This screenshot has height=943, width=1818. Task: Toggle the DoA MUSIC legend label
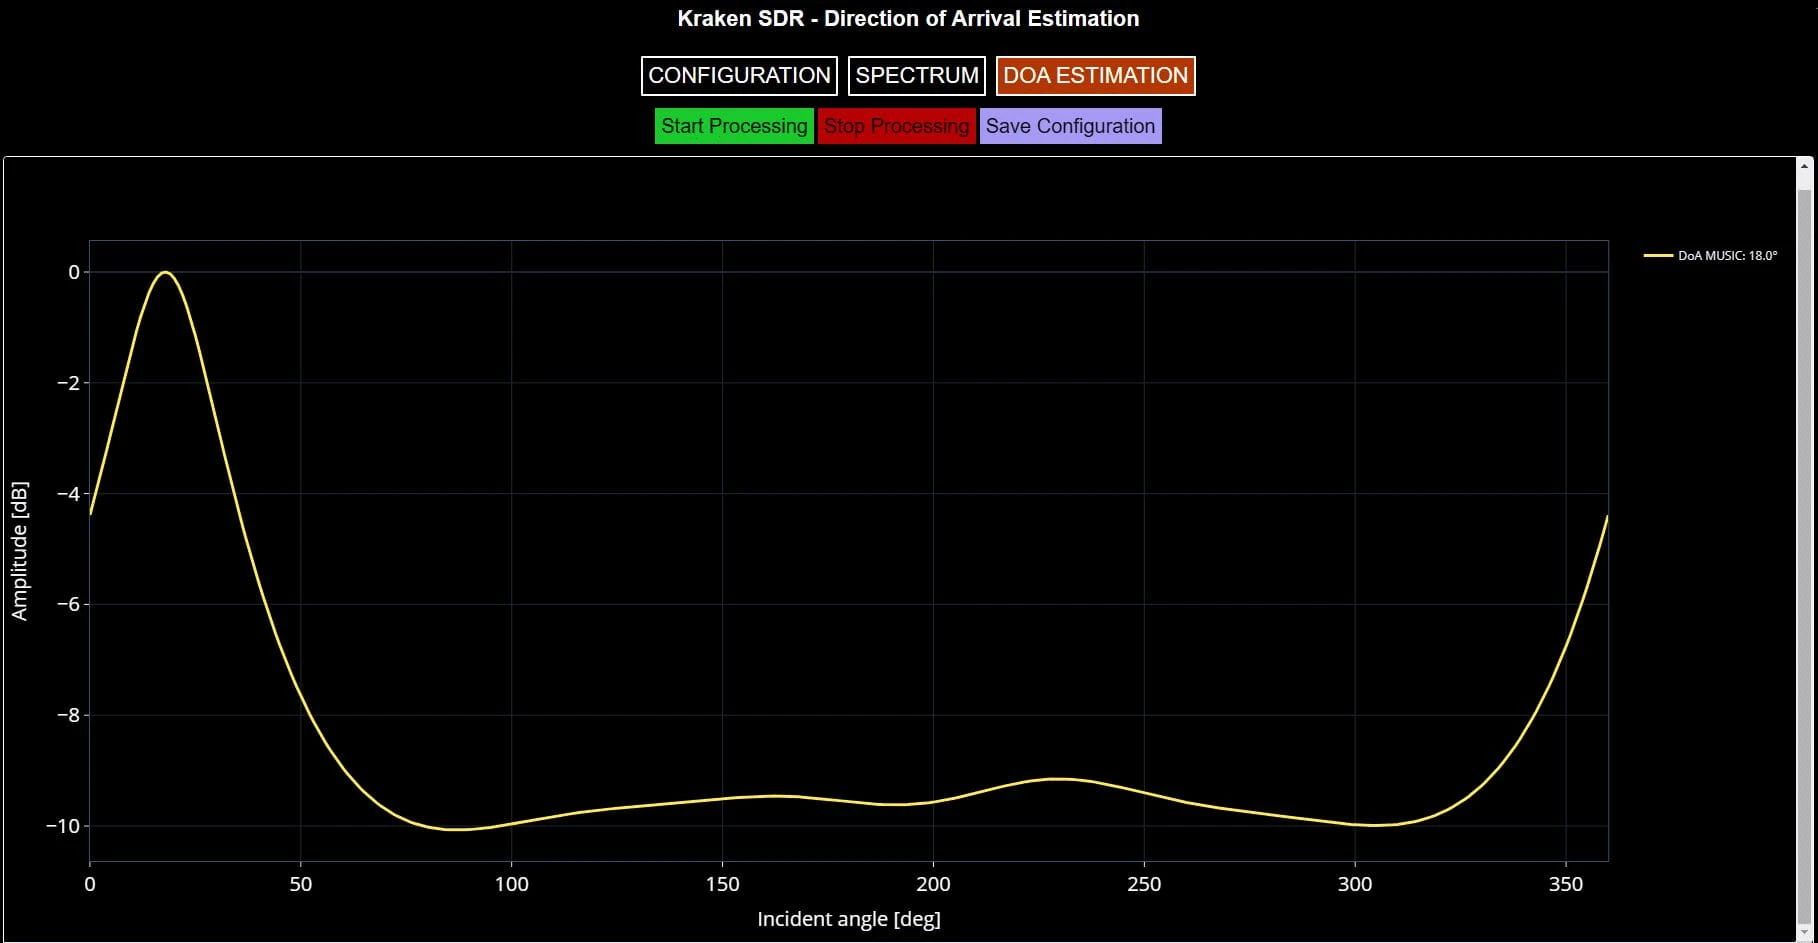[1727, 256]
